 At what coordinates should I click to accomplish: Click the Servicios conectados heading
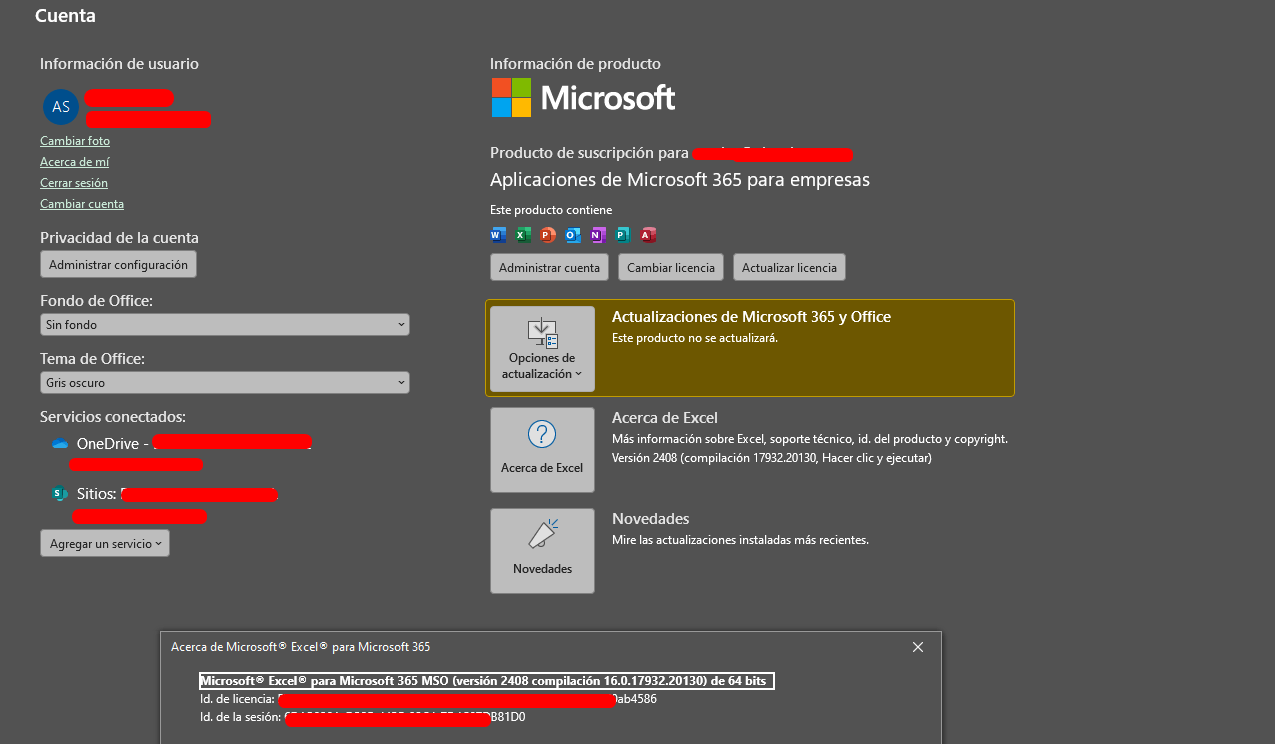(x=113, y=416)
